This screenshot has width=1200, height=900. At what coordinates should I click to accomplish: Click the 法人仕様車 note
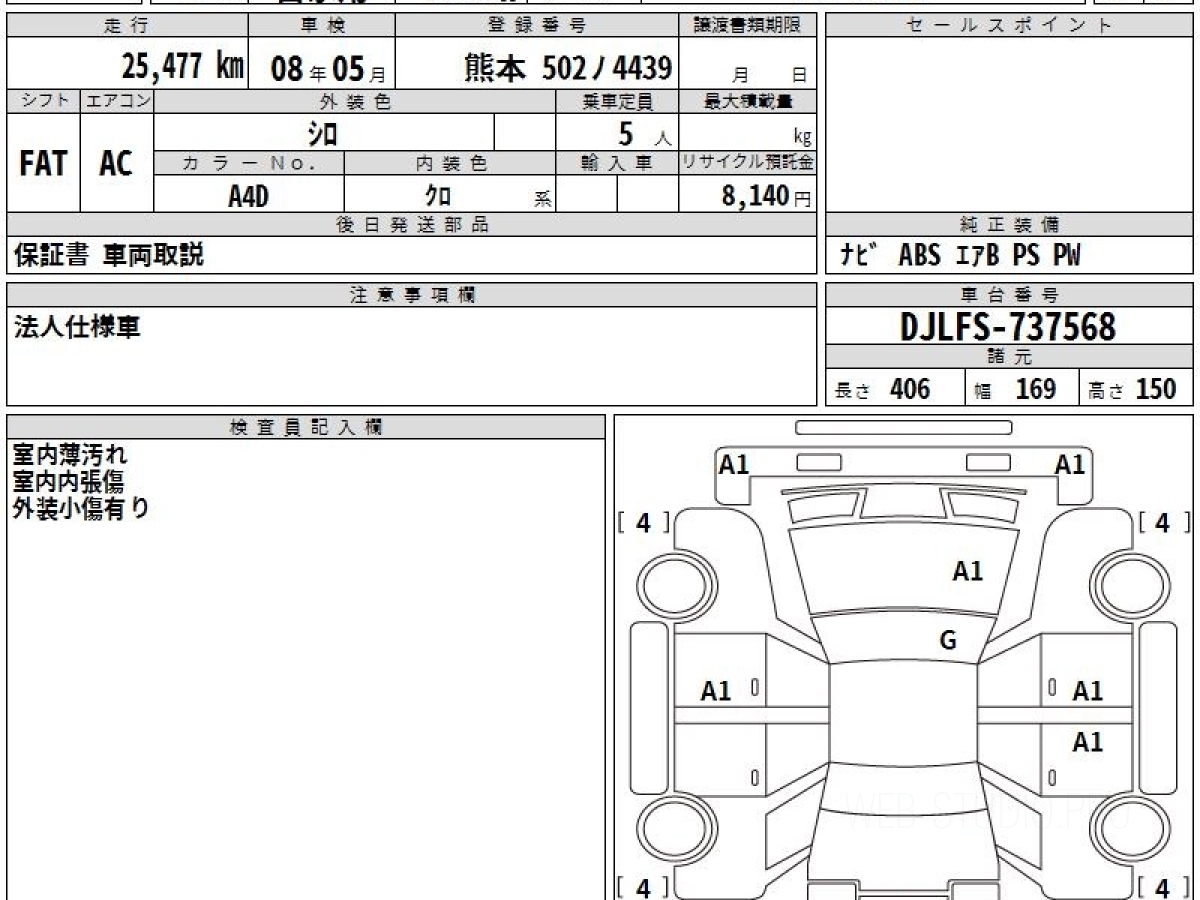[77, 327]
